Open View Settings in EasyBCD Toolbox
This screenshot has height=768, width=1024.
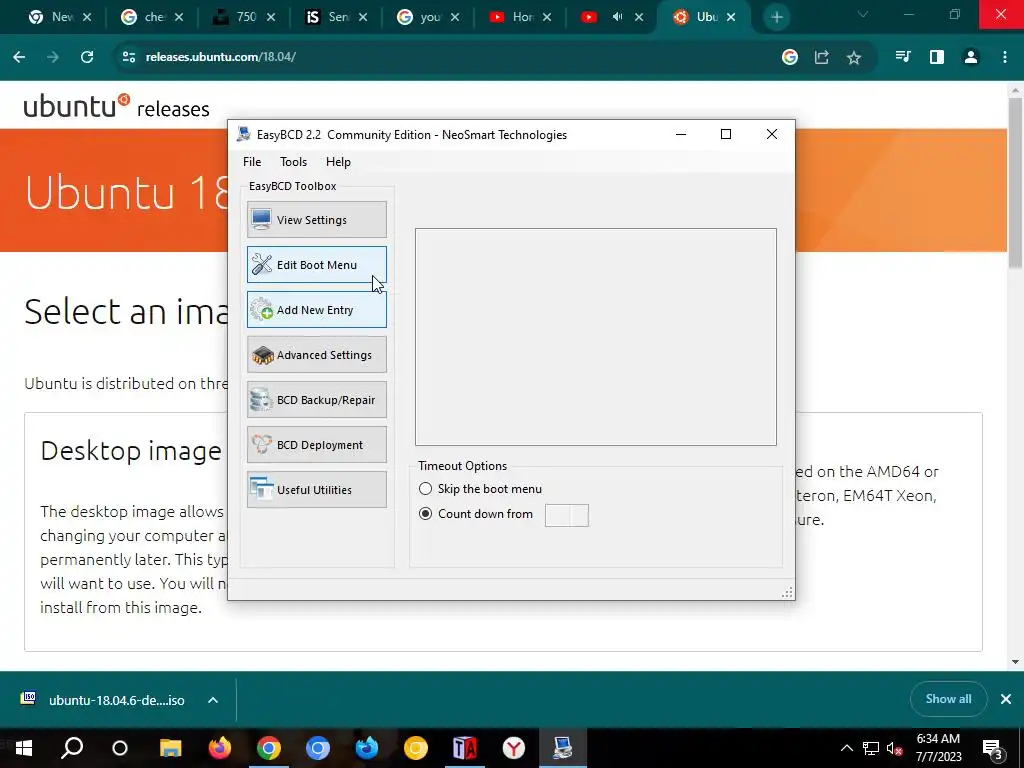tap(317, 219)
